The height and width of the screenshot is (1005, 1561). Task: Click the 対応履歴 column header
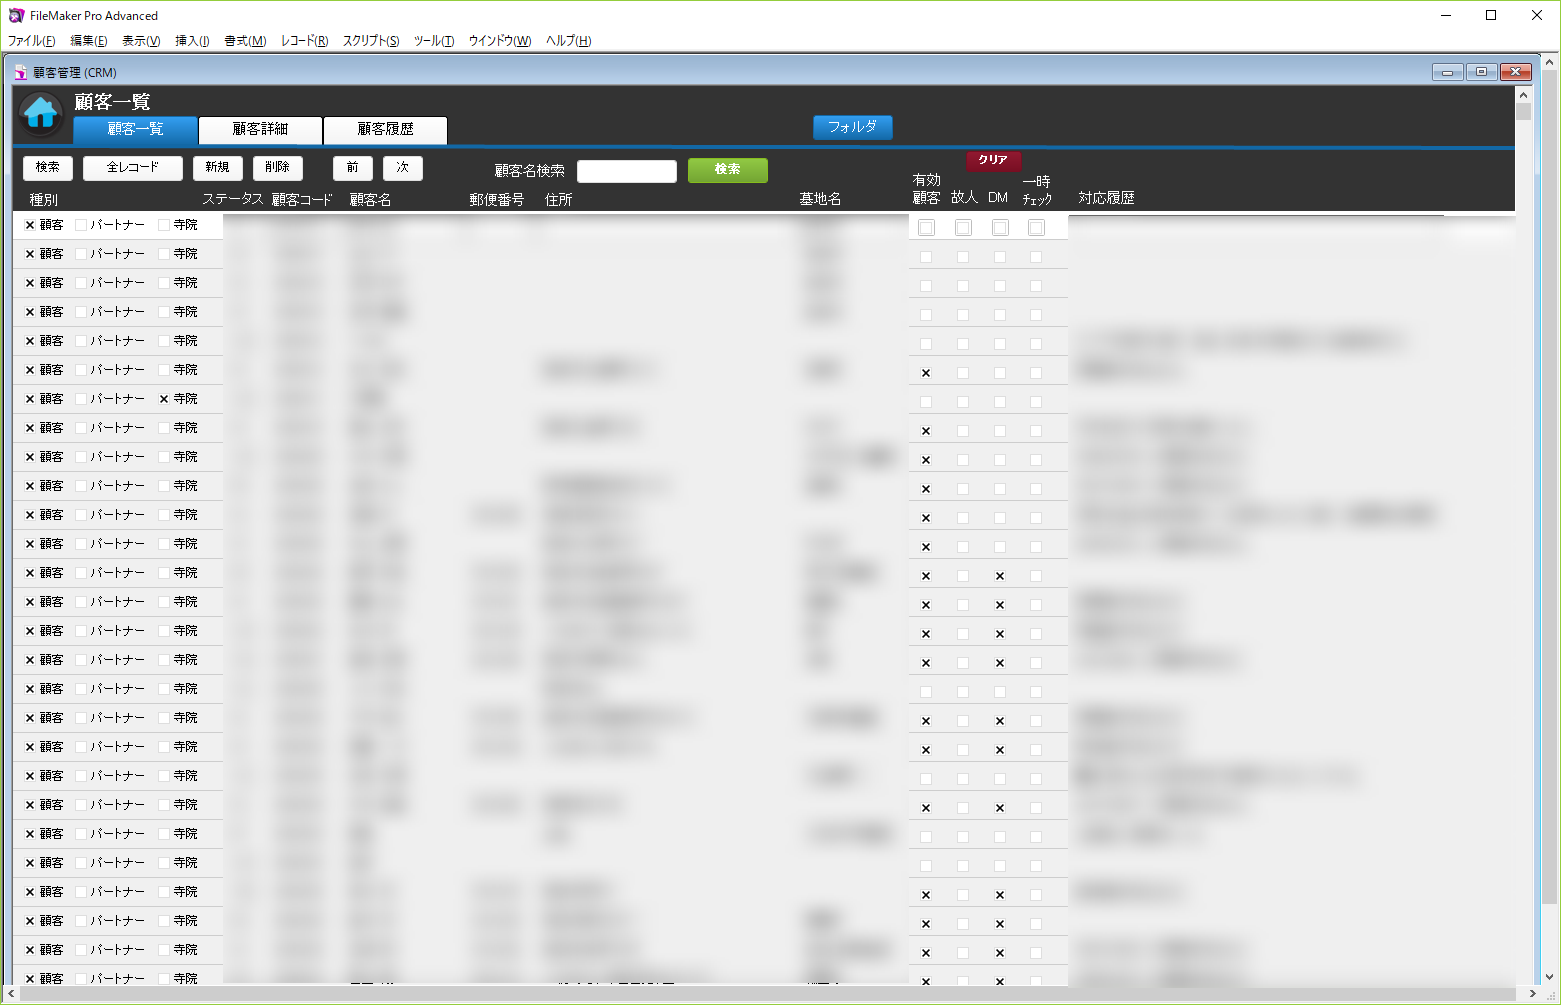pos(1106,198)
